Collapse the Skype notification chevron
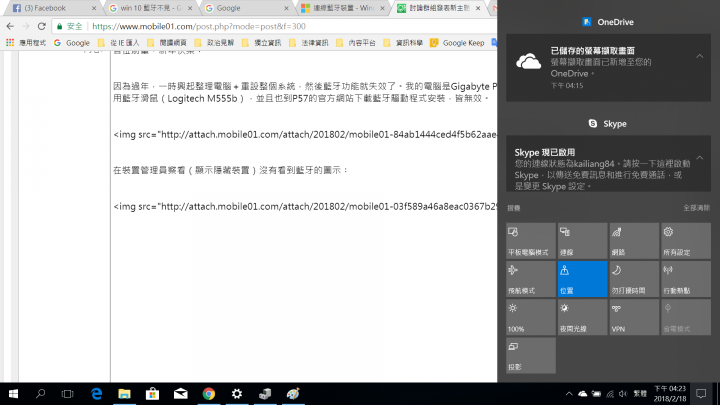This screenshot has width=720, height=405. pos(699,158)
